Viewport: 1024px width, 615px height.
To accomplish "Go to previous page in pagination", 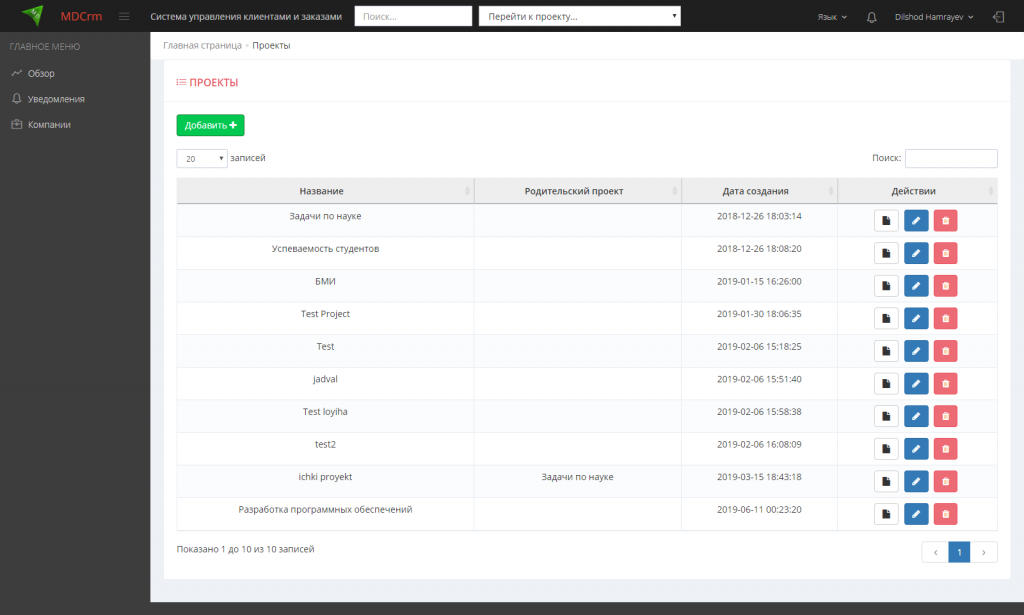I will coord(935,552).
